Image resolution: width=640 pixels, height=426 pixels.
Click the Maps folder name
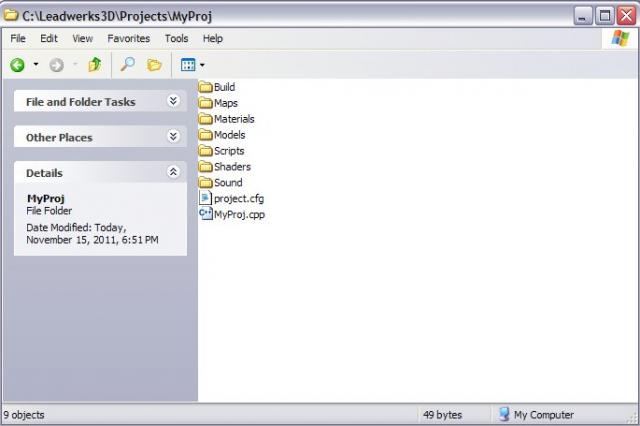226,103
